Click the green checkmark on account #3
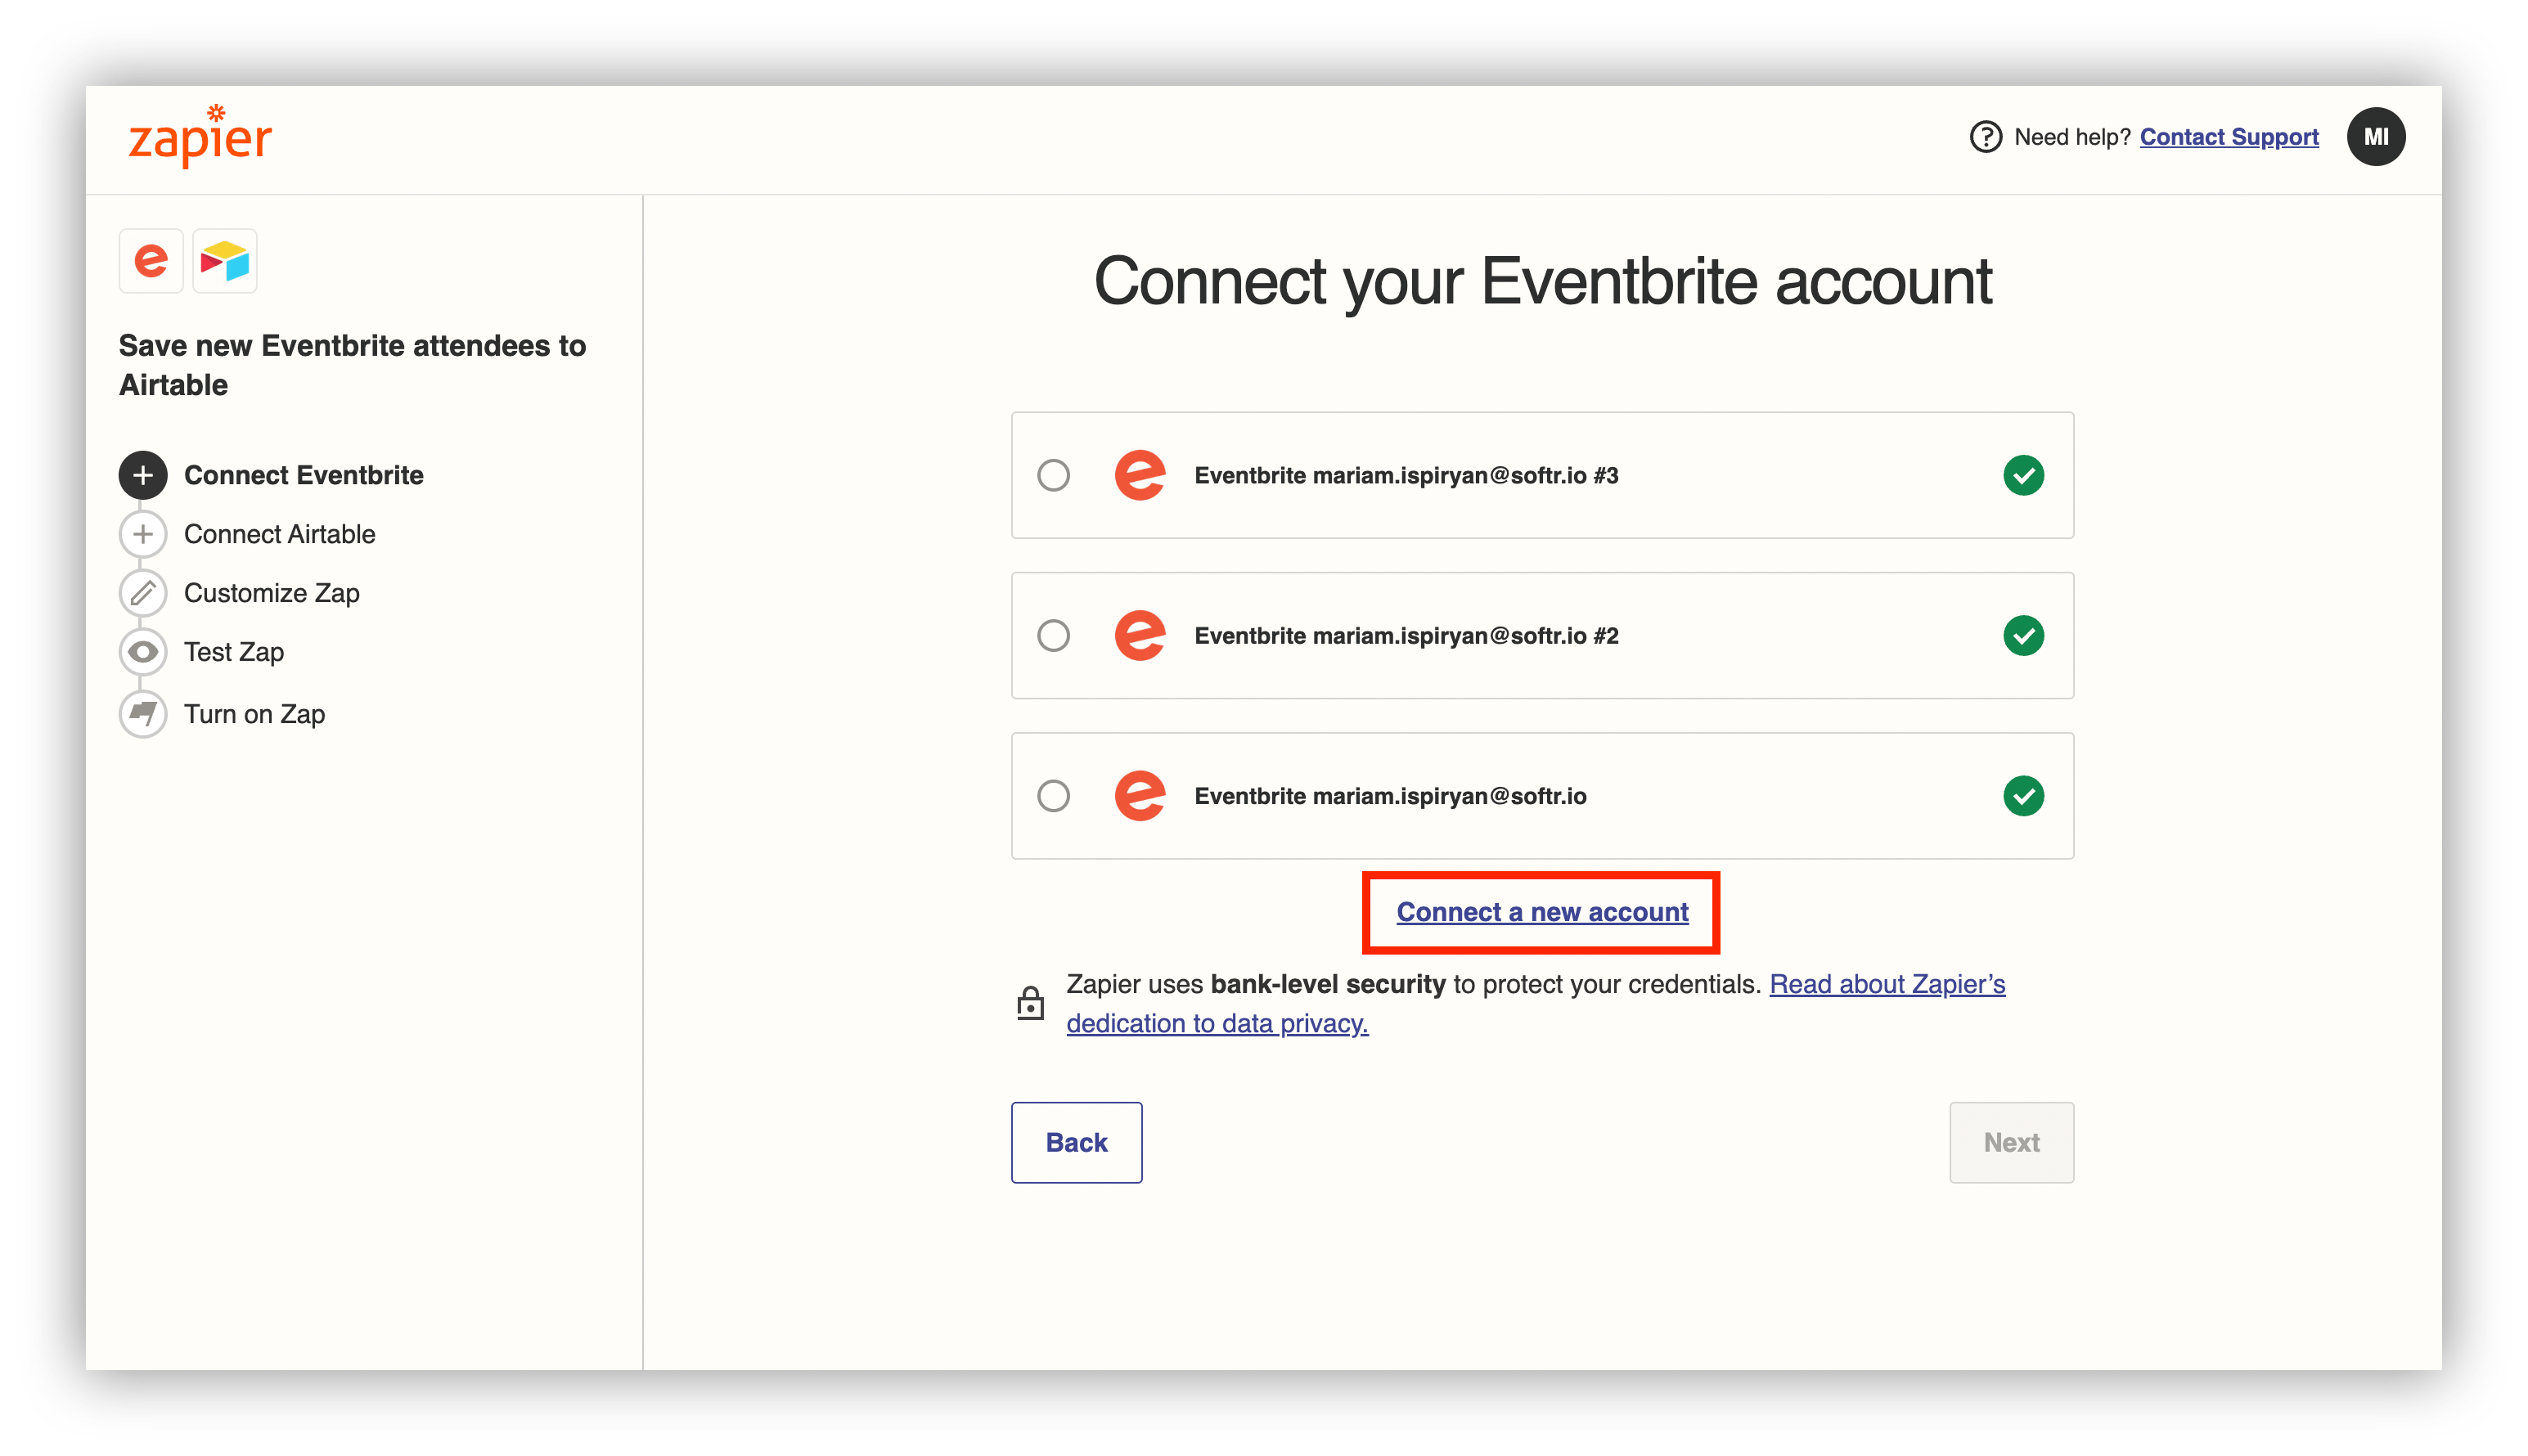2528x1456 pixels. (2019, 474)
